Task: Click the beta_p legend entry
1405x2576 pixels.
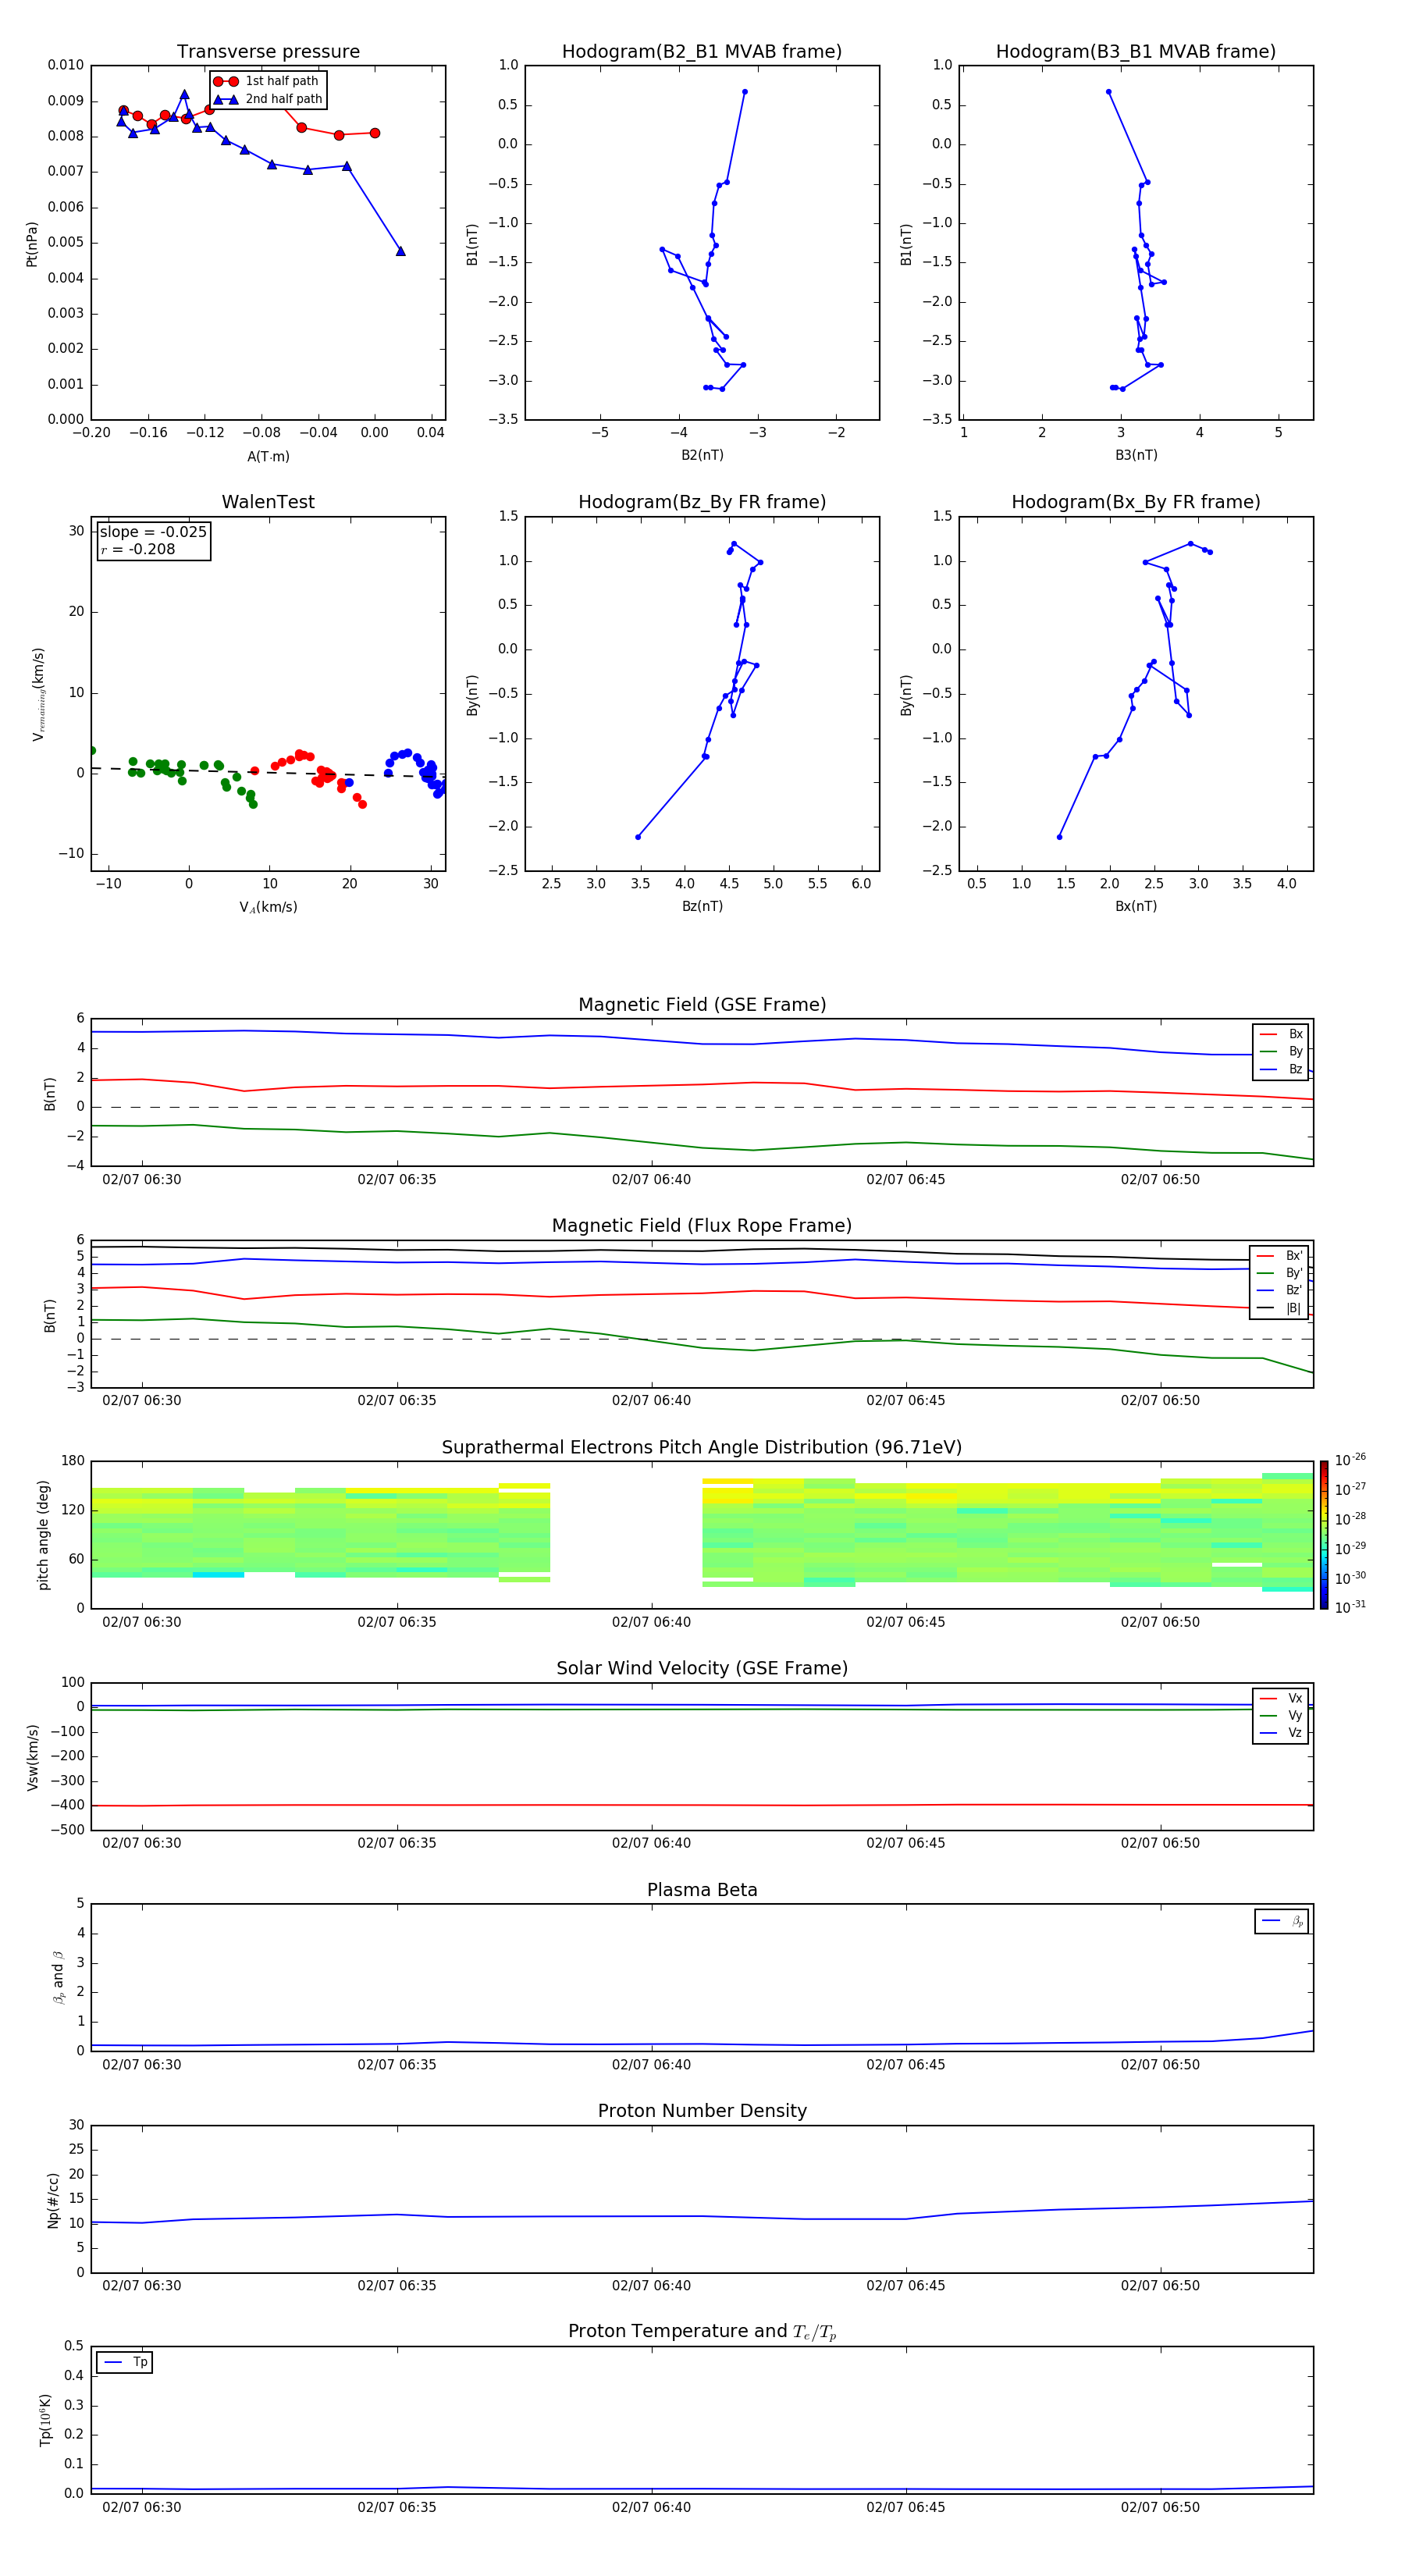Action: [x=1282, y=1921]
